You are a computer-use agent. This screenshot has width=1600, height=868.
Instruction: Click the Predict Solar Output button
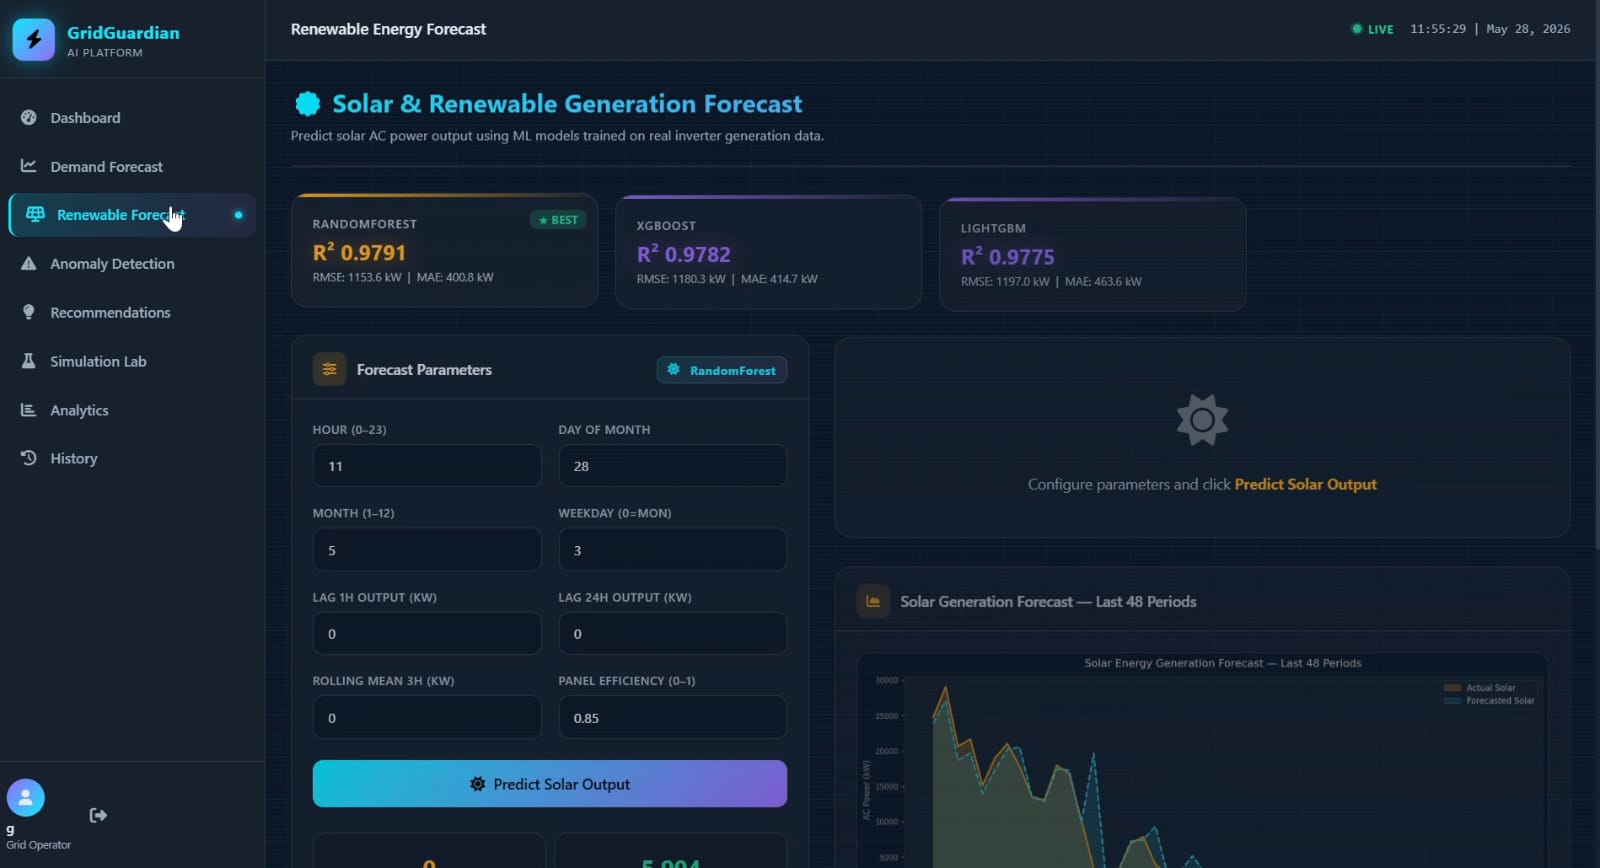pyautogui.click(x=550, y=784)
